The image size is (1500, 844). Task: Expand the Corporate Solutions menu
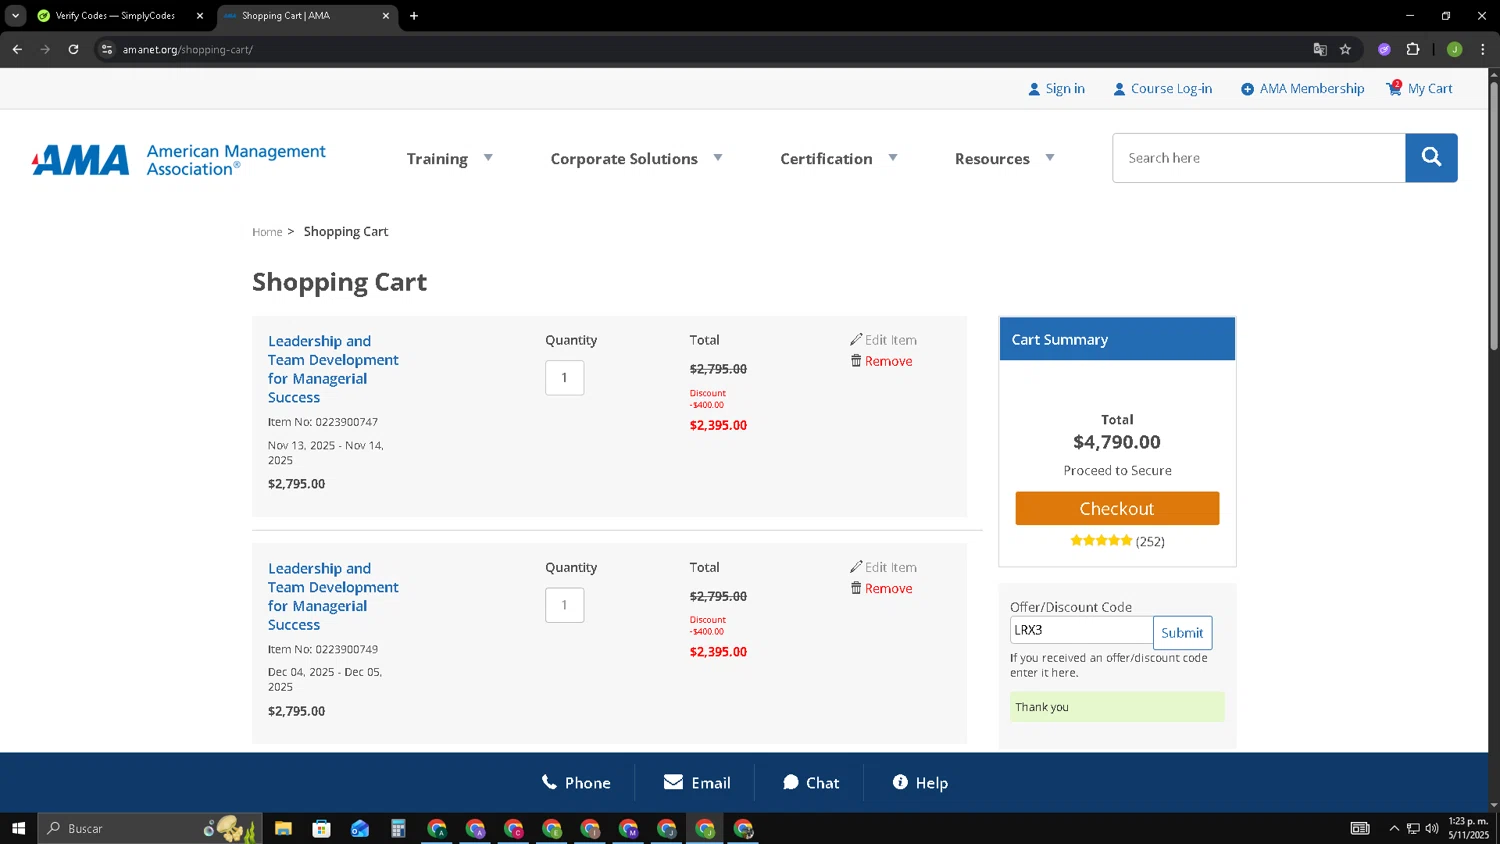pyautogui.click(x=636, y=158)
